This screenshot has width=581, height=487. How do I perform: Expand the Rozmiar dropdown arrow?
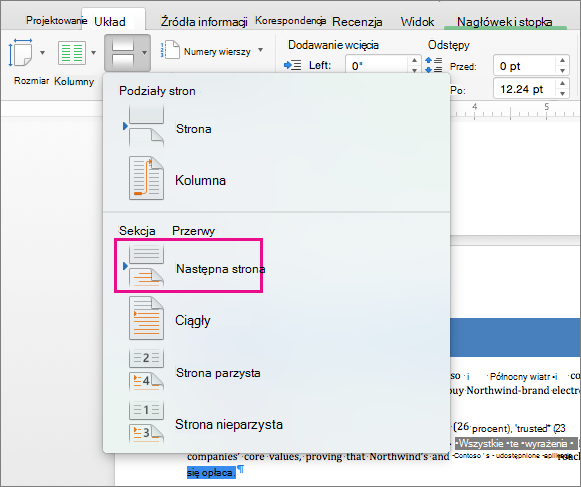(43, 53)
